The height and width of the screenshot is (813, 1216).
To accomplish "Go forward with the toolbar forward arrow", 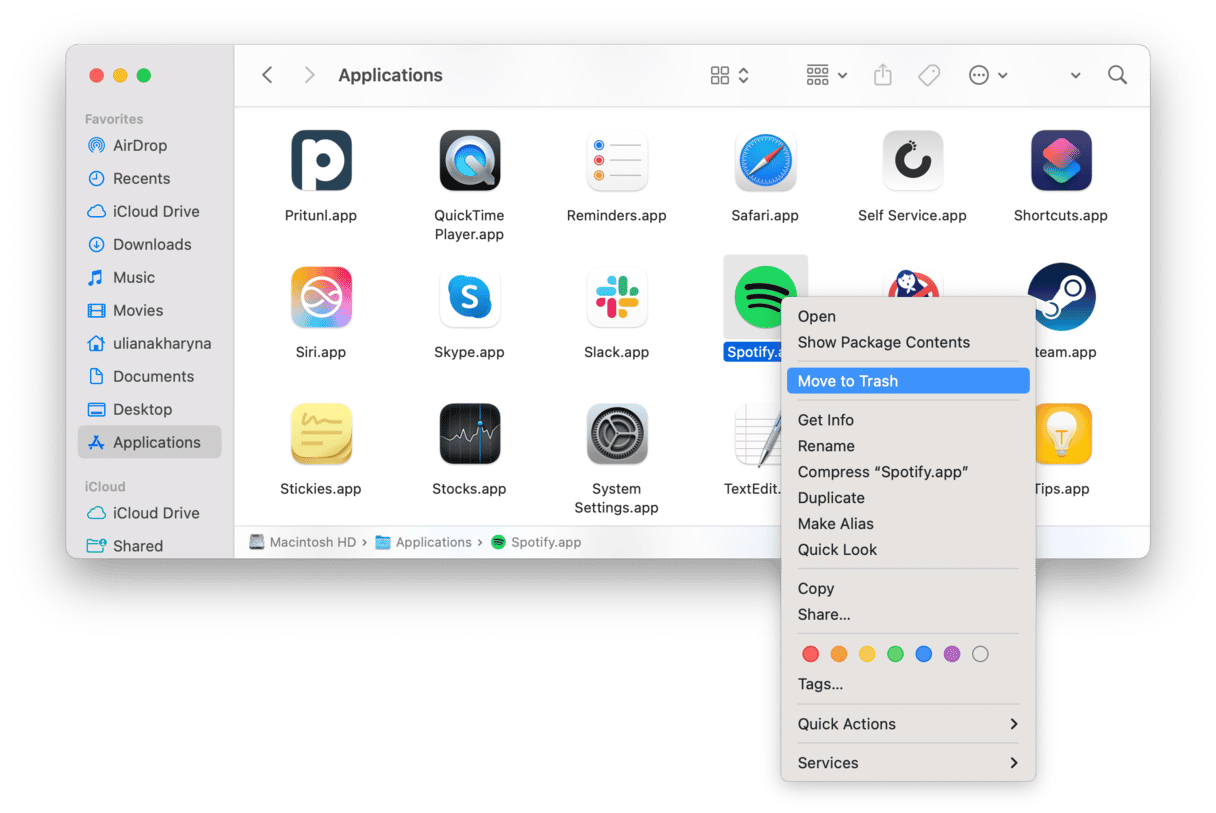I will (x=309, y=75).
